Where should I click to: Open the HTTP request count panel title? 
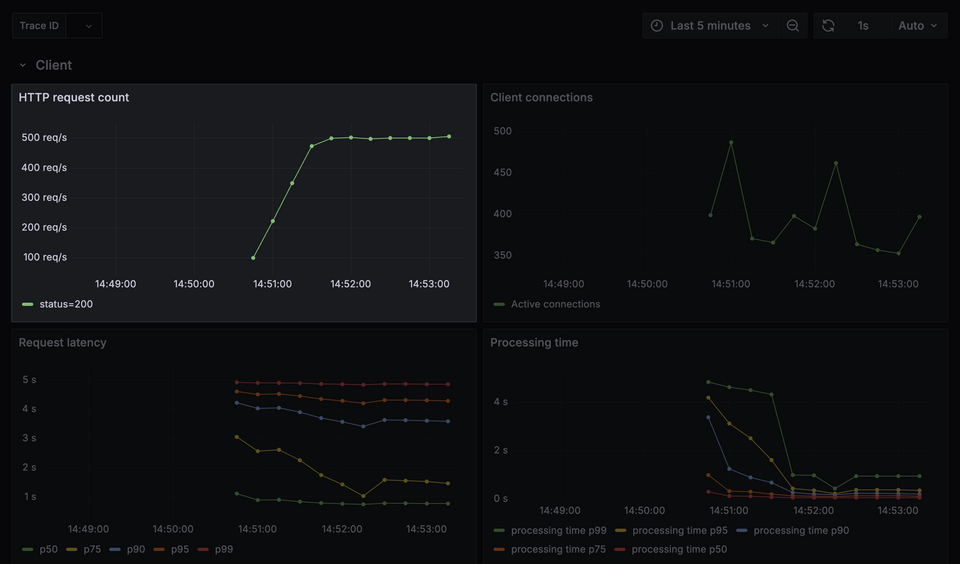pyautogui.click(x=73, y=97)
